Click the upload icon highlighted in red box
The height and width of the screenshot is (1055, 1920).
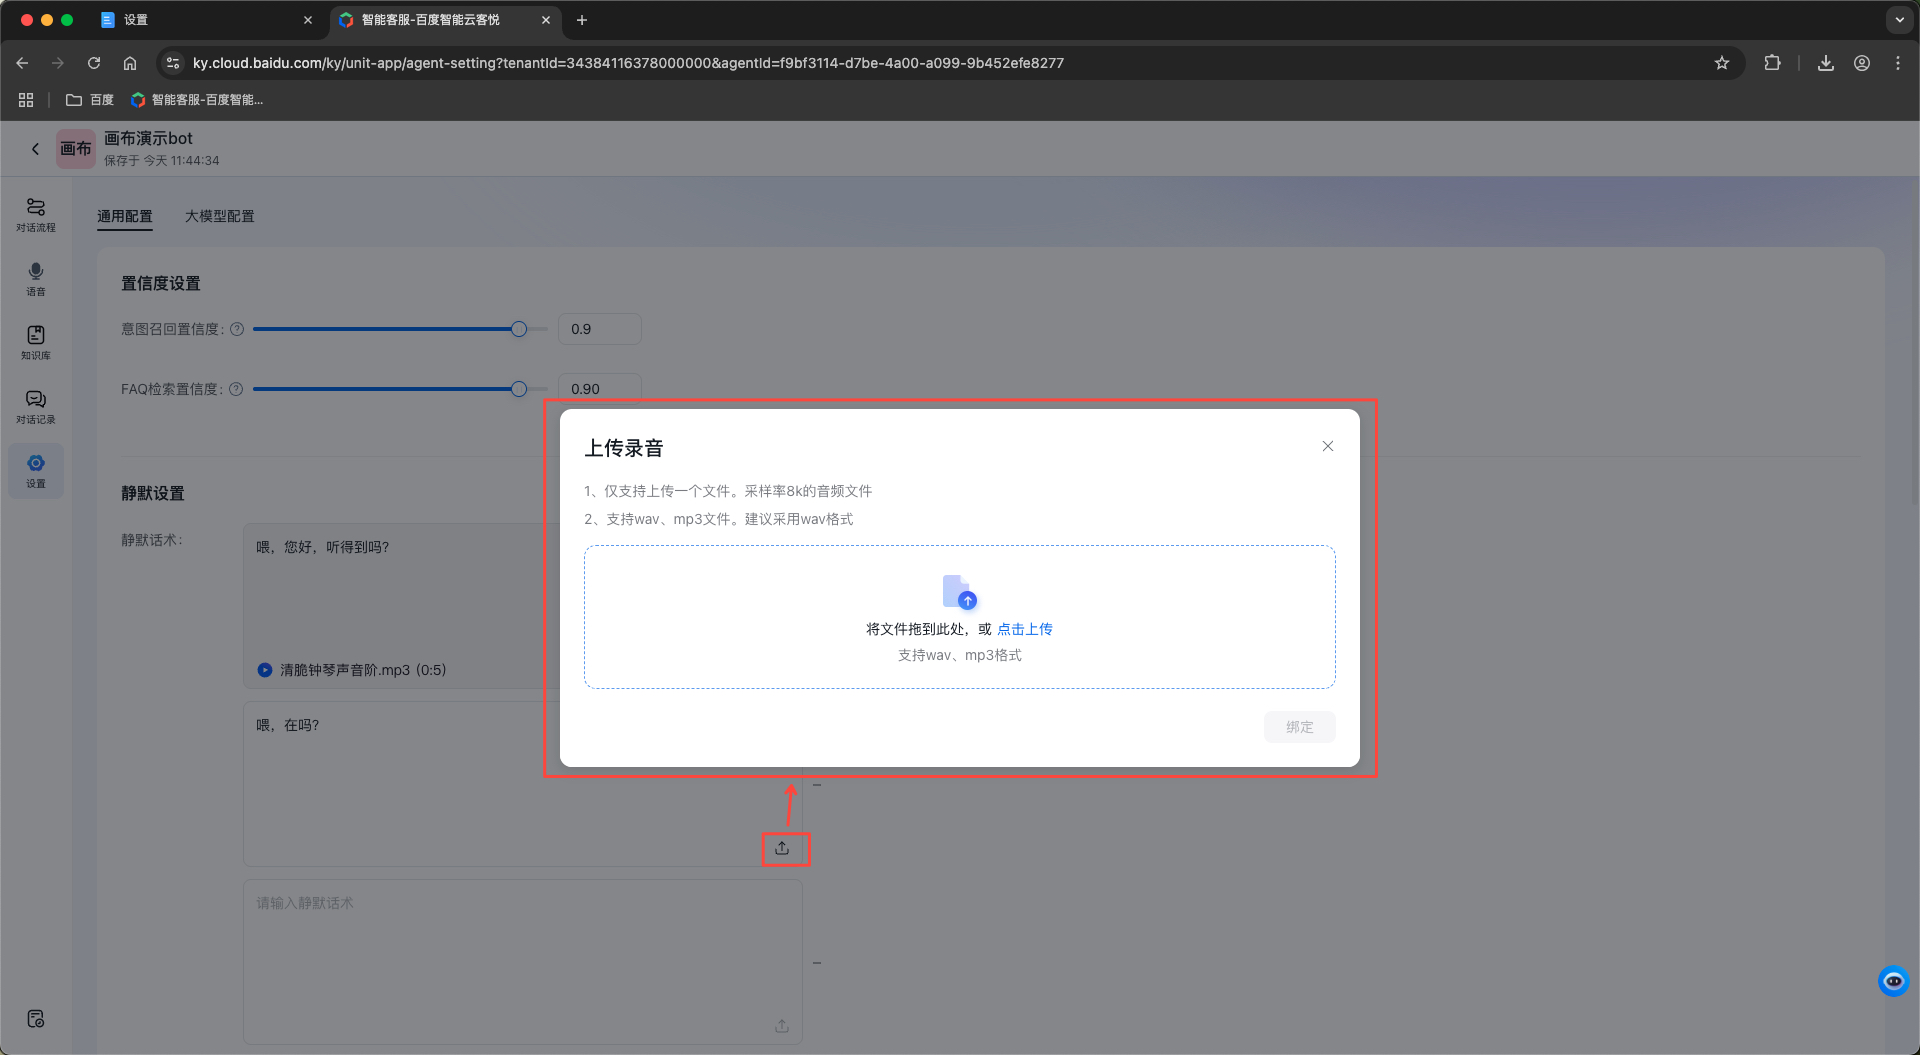pyautogui.click(x=783, y=848)
